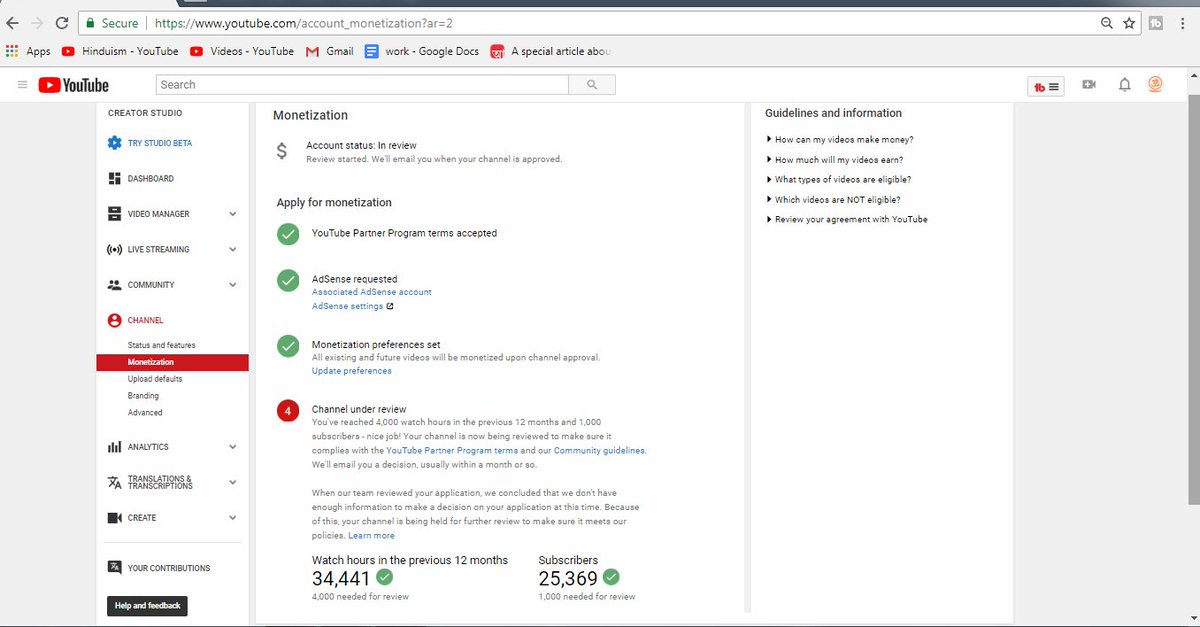Open 'A special article' bookmark
The height and width of the screenshot is (627, 1200).
[550, 51]
